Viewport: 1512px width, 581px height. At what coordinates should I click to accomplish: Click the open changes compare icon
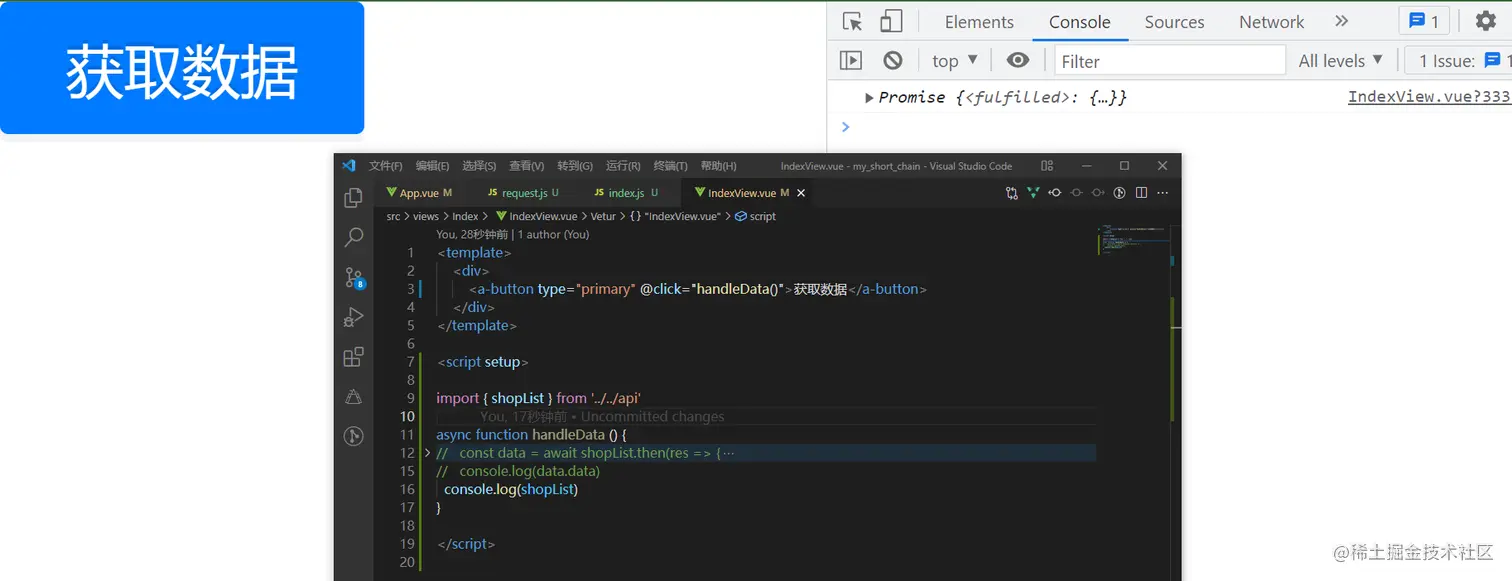point(1012,193)
